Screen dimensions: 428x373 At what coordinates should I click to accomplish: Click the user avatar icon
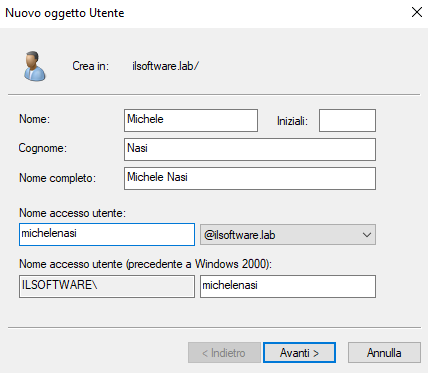point(35,66)
